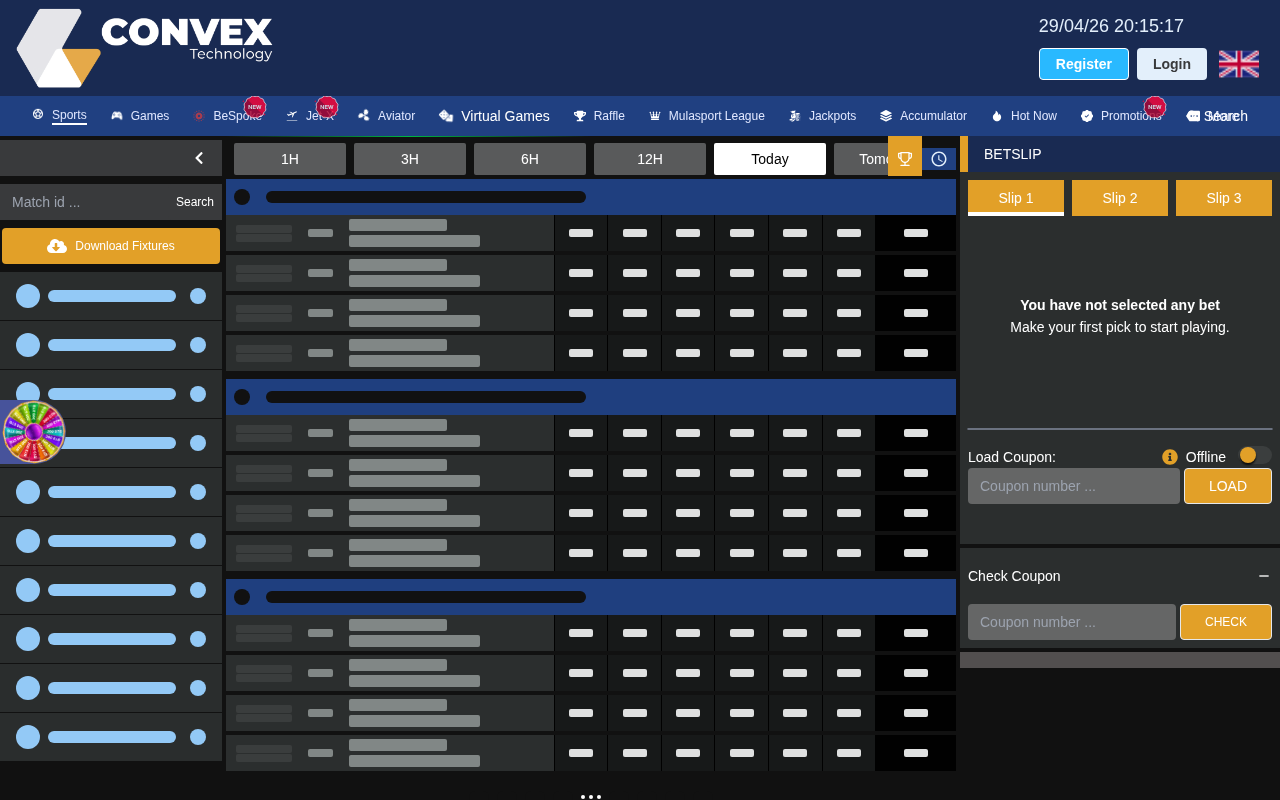Image resolution: width=1280 pixels, height=800 pixels.
Task: Go to Jackpots in the navigation bar
Action: point(822,116)
